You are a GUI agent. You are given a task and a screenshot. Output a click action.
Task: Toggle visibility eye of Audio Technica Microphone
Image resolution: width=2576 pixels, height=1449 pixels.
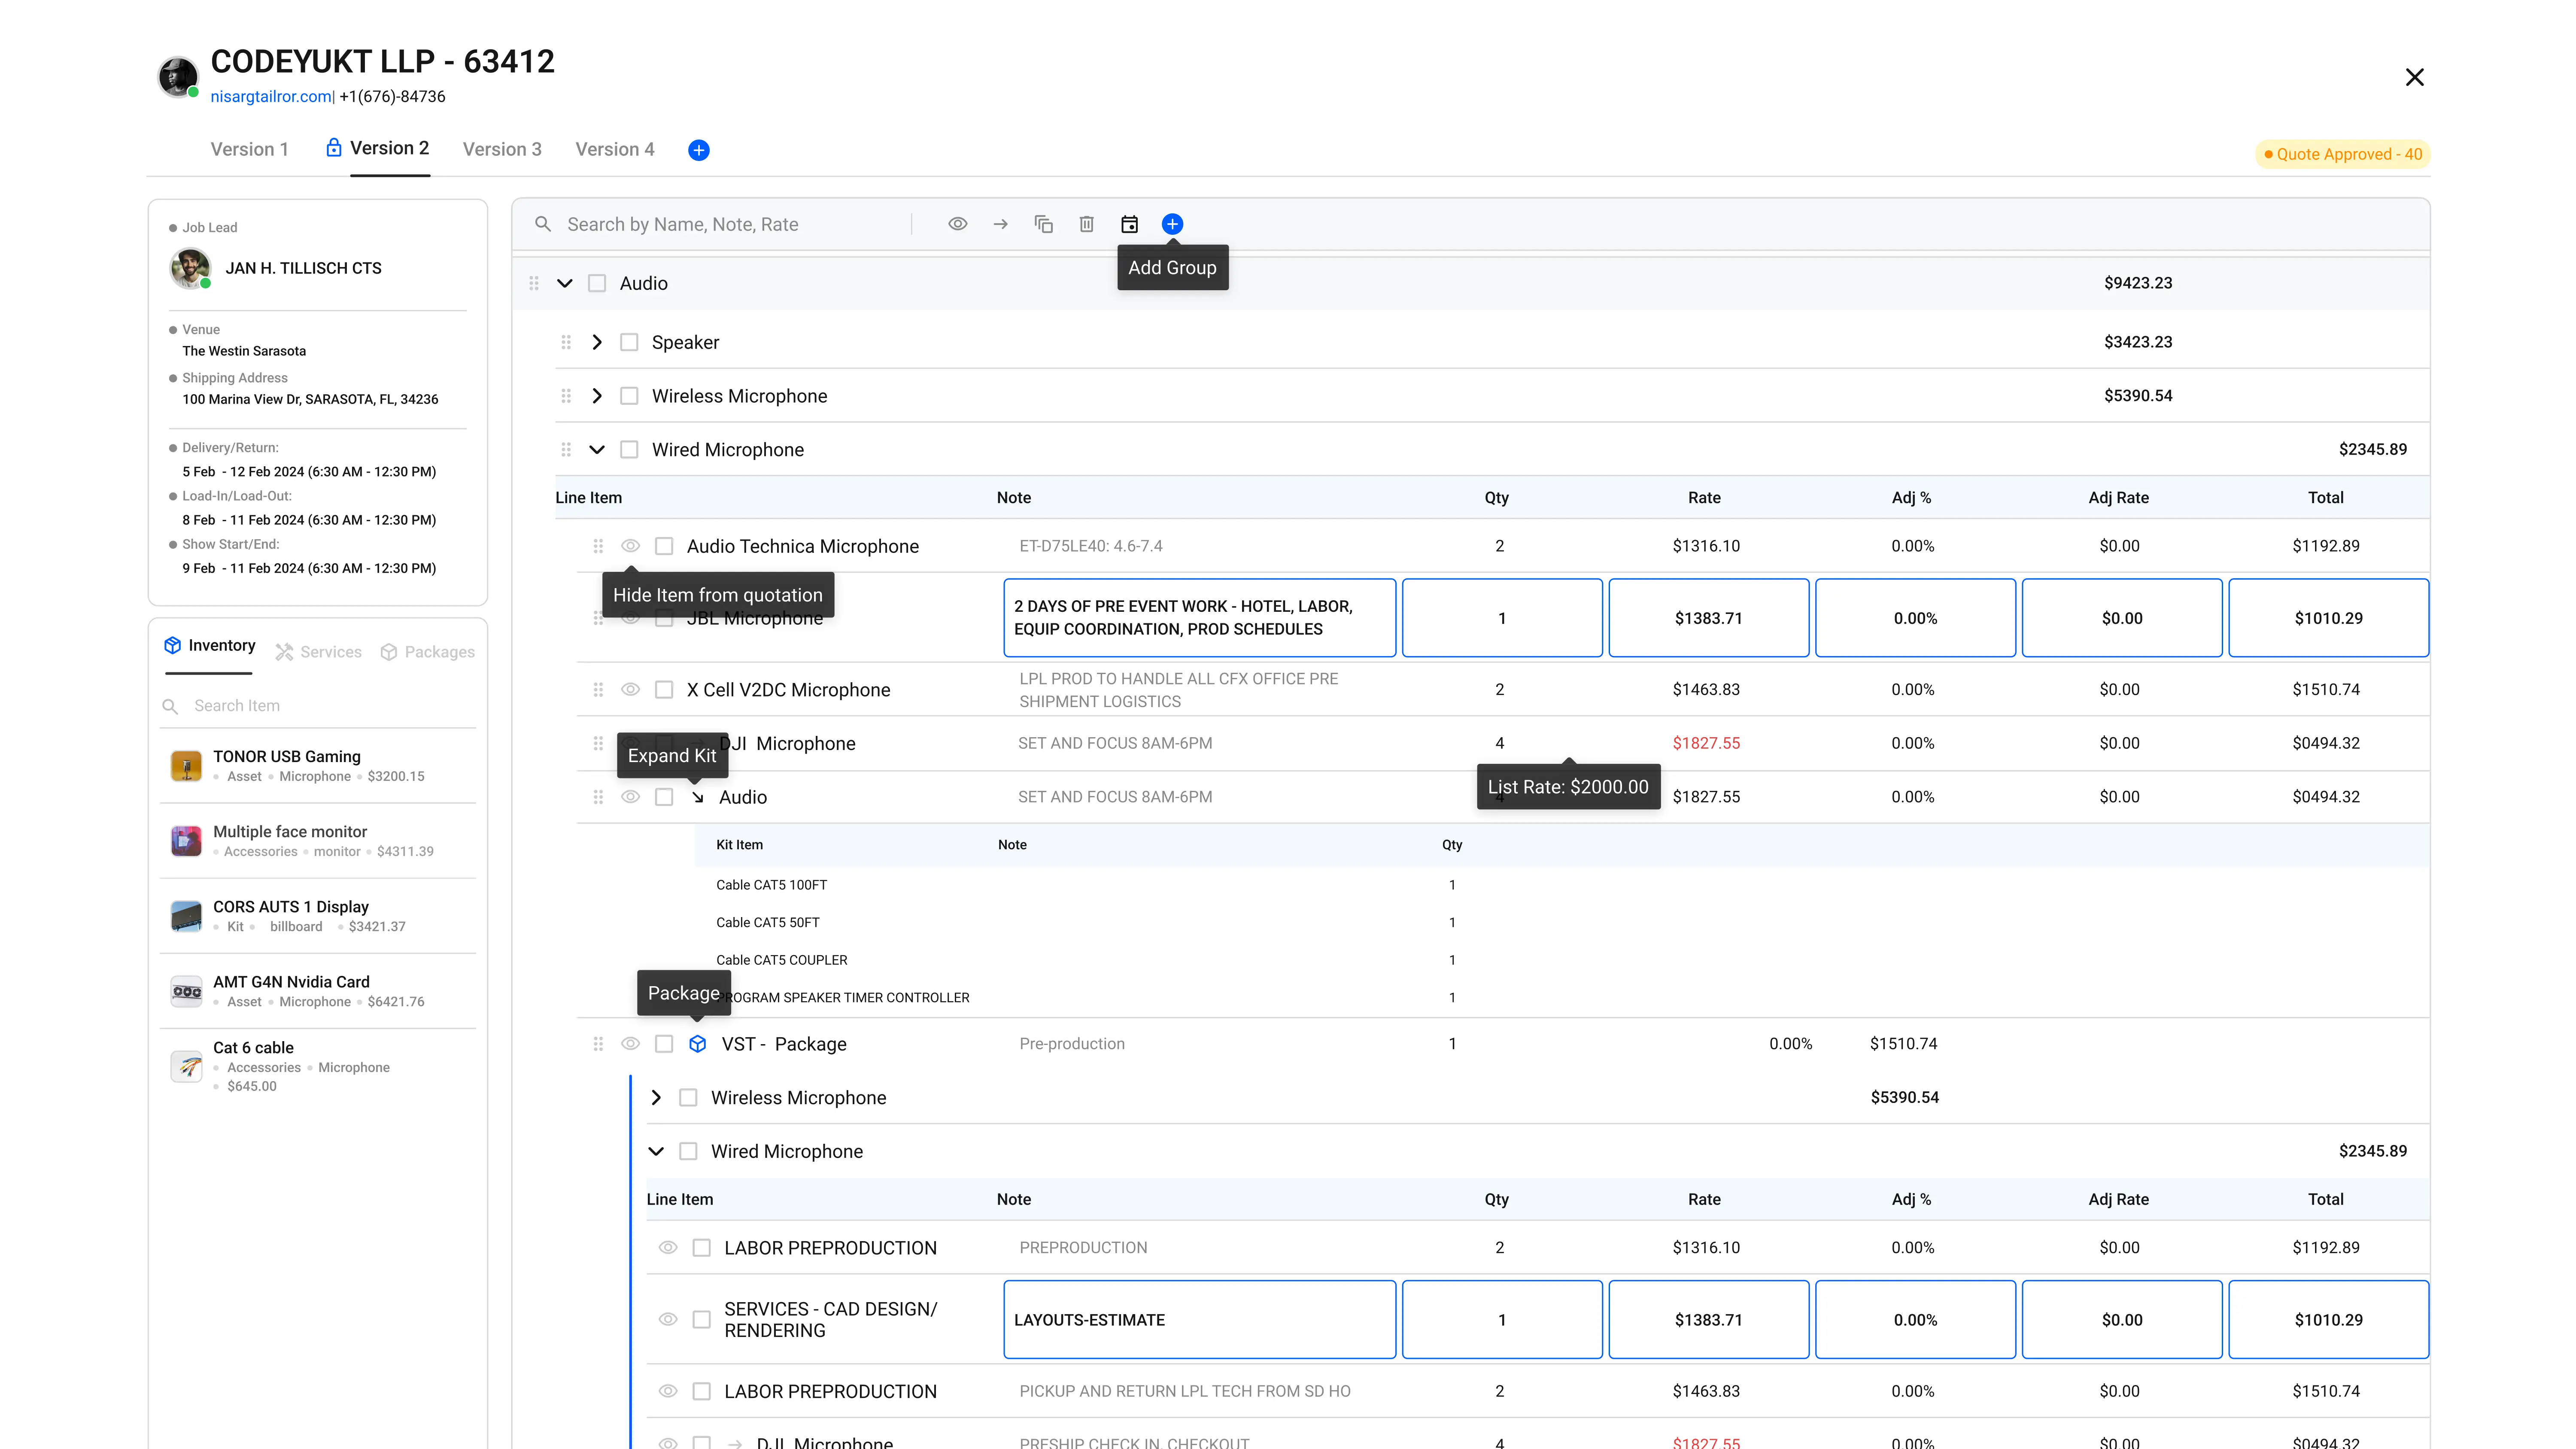click(630, 546)
